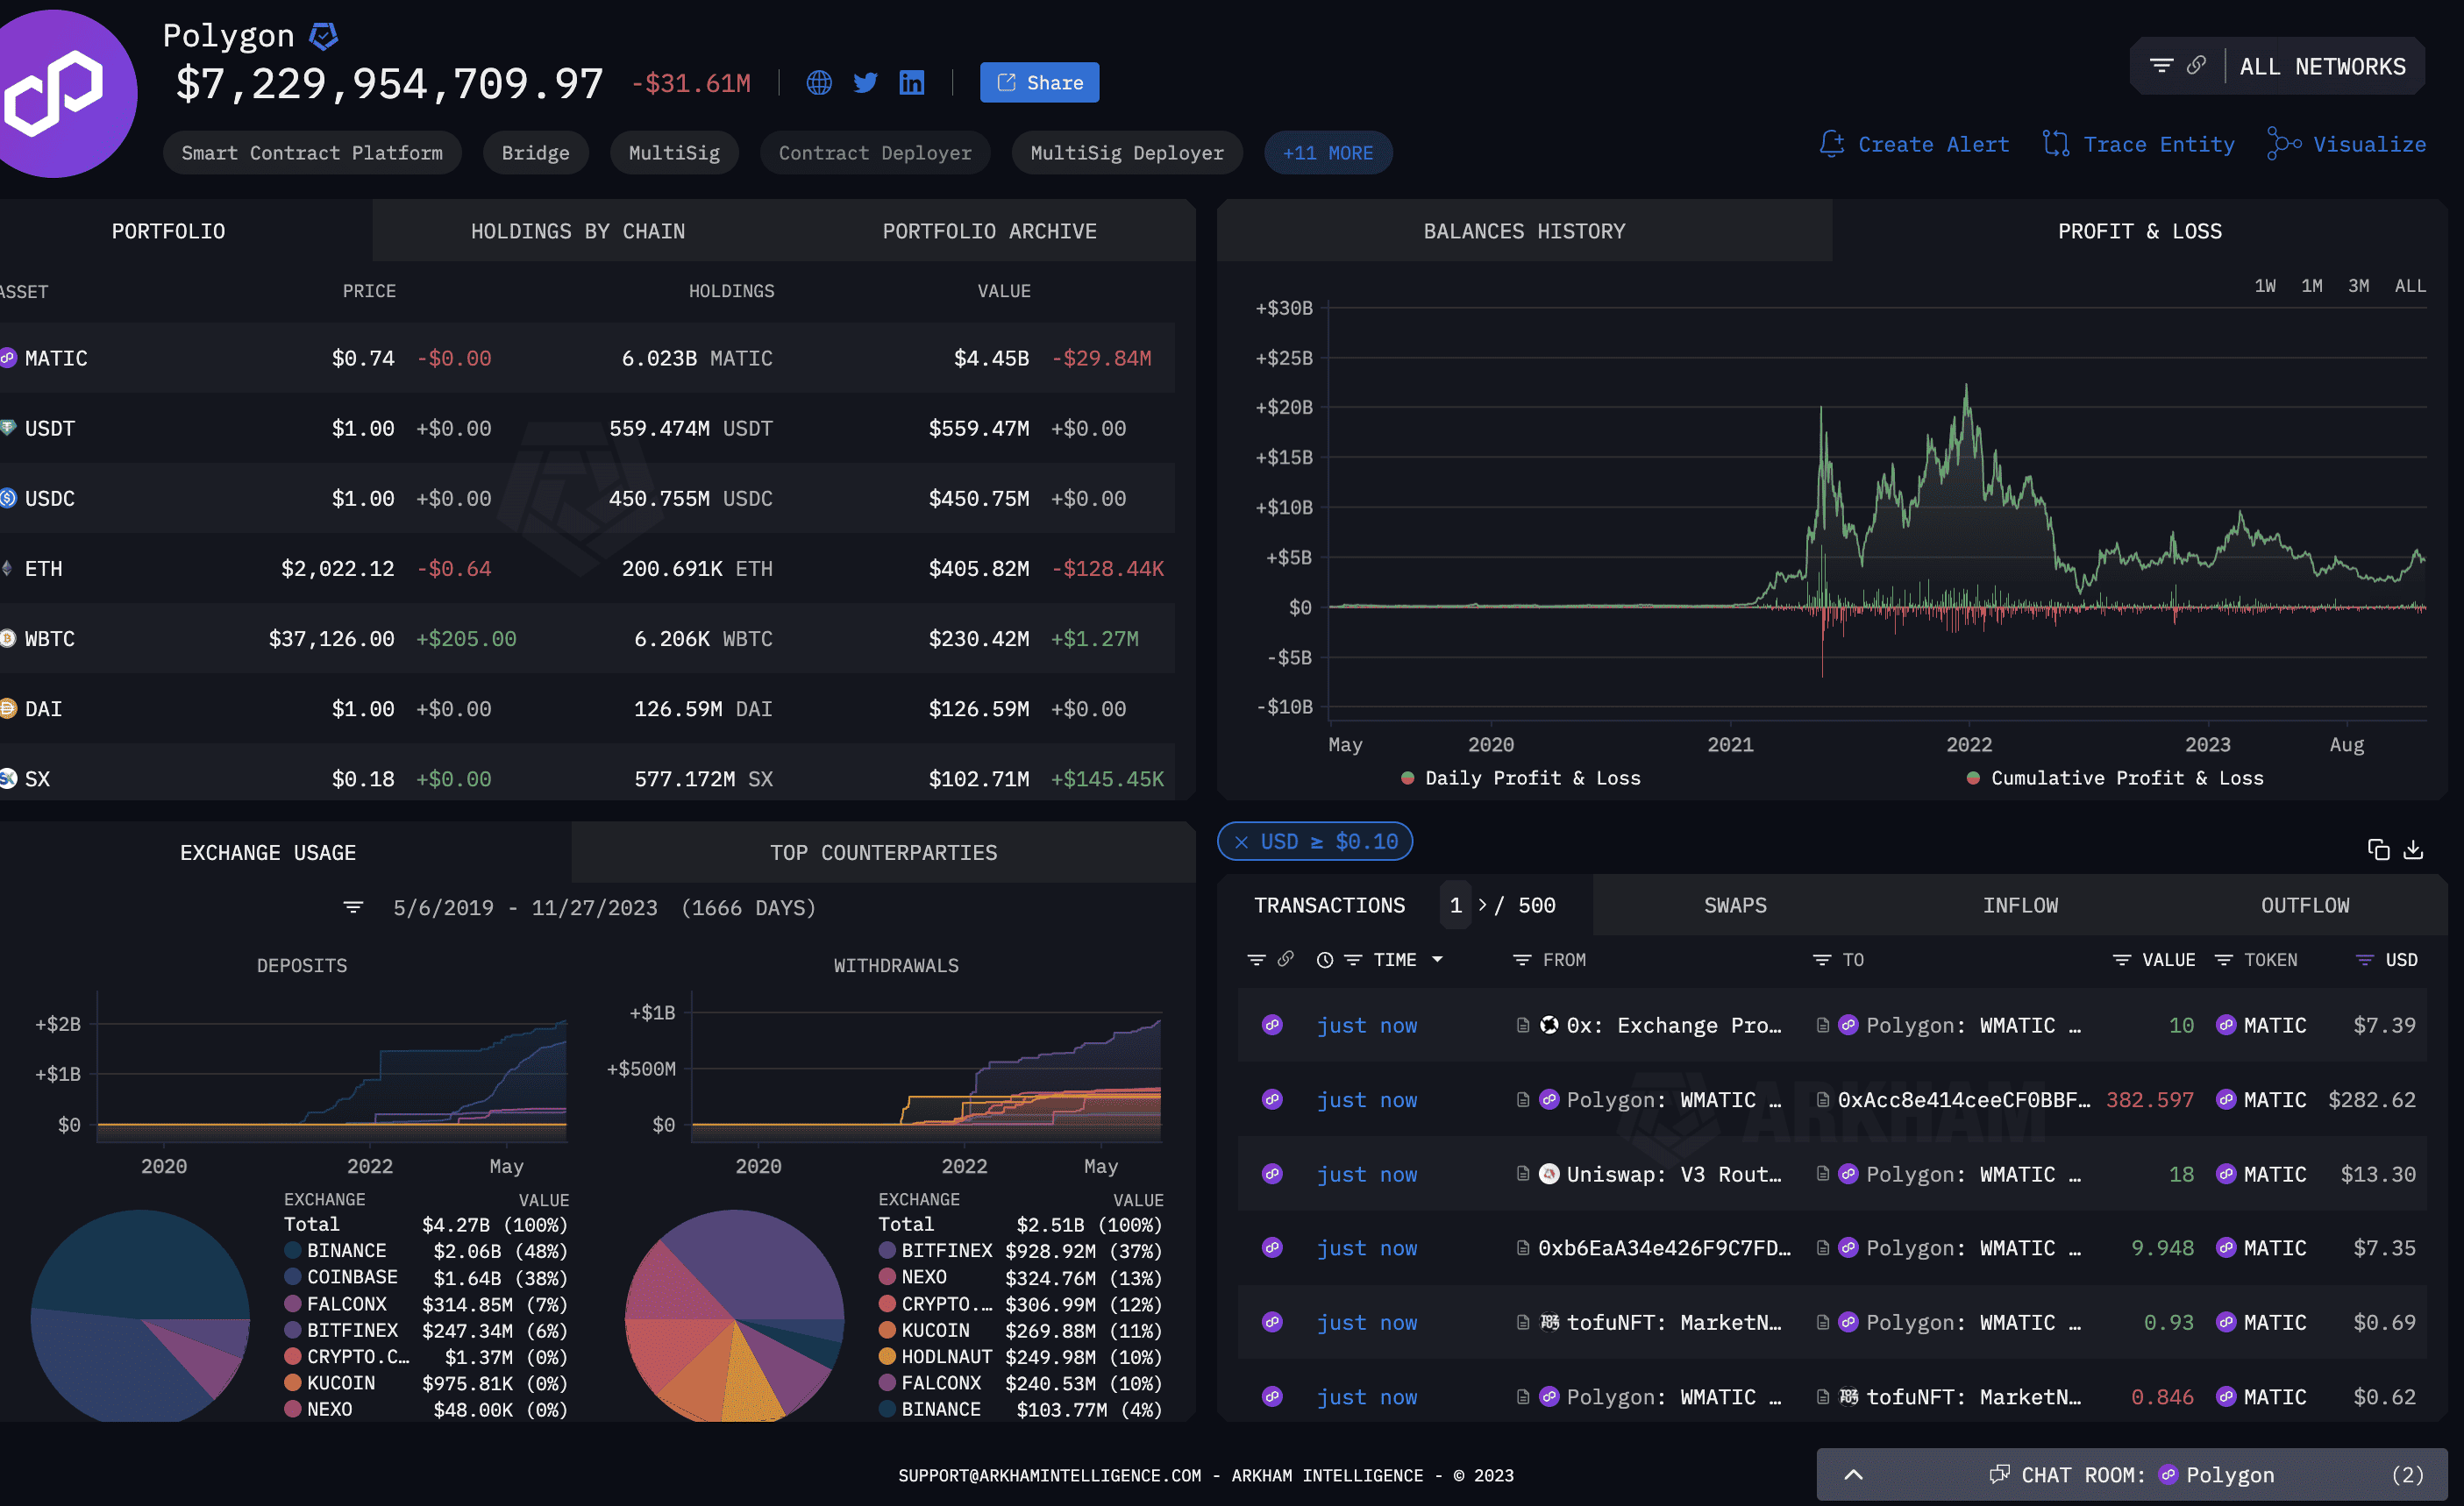This screenshot has height=1506, width=2464.
Task: Click the Visualize graph icon
Action: click(2283, 144)
